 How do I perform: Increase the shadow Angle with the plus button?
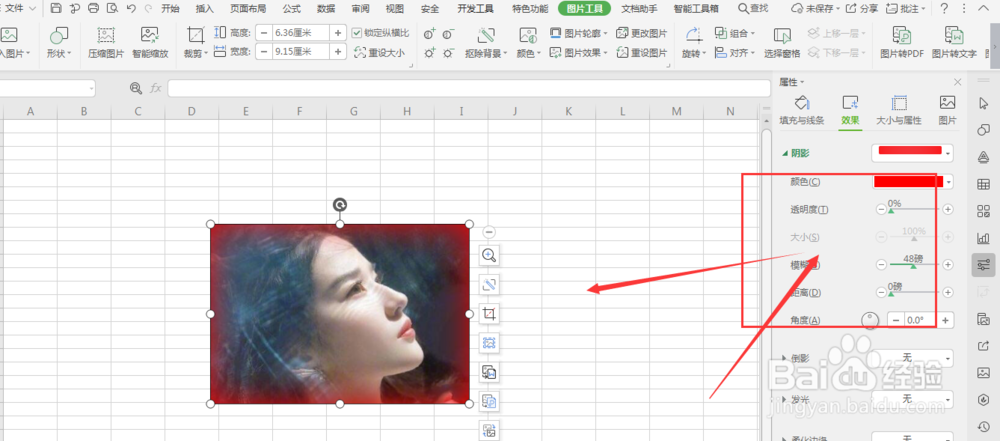[946, 320]
